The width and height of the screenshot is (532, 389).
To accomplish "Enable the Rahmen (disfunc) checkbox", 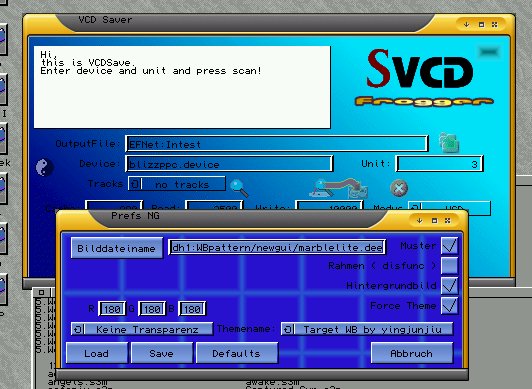I will (x=450, y=266).
